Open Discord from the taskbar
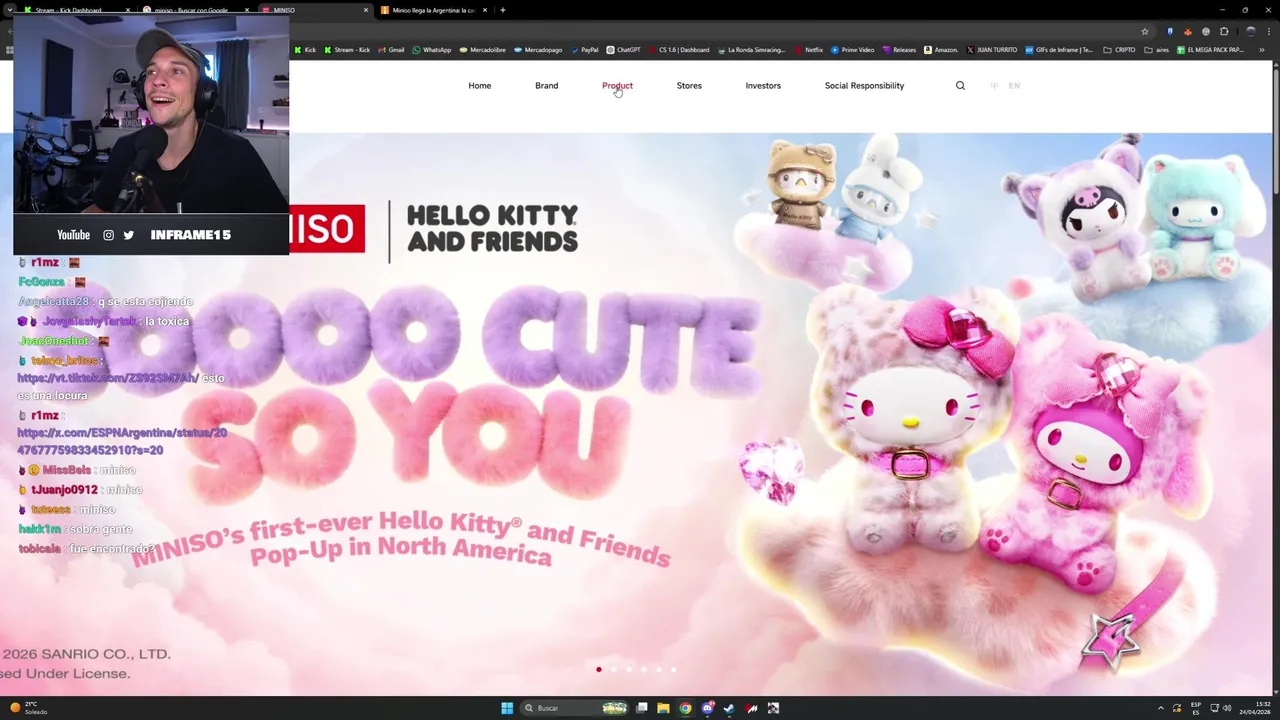This screenshot has width=1280, height=720. click(707, 708)
